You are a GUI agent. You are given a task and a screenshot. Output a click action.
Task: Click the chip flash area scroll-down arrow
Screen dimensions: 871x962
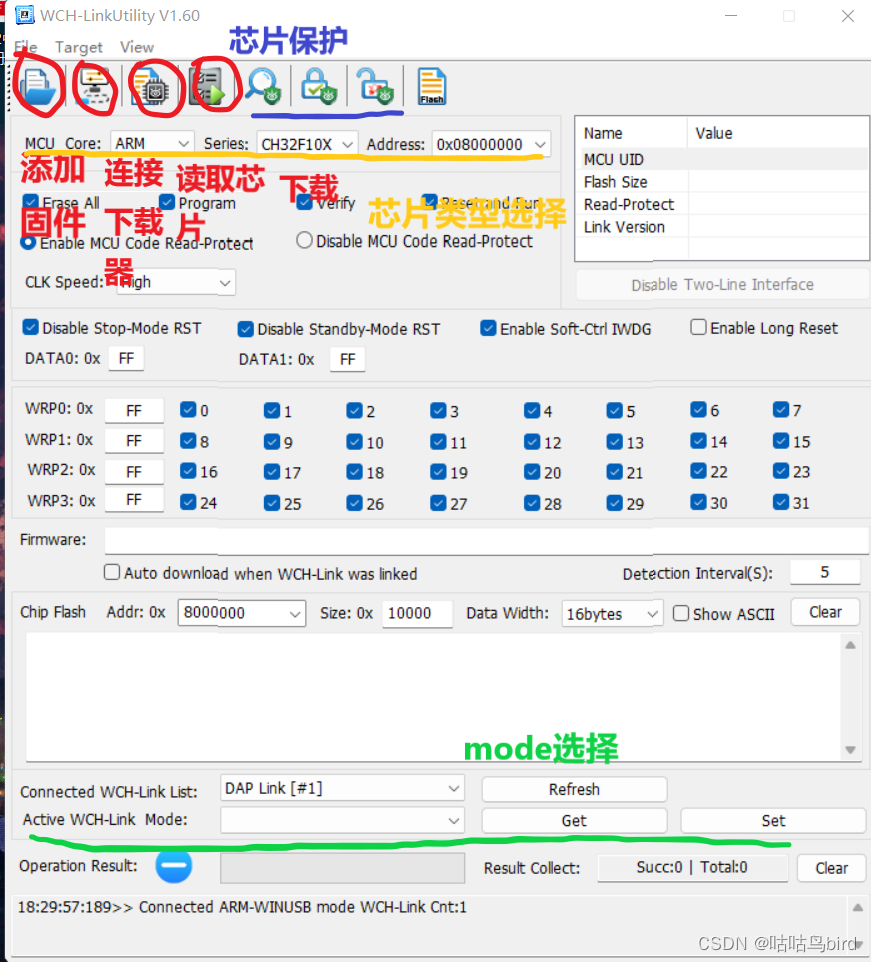coord(850,750)
